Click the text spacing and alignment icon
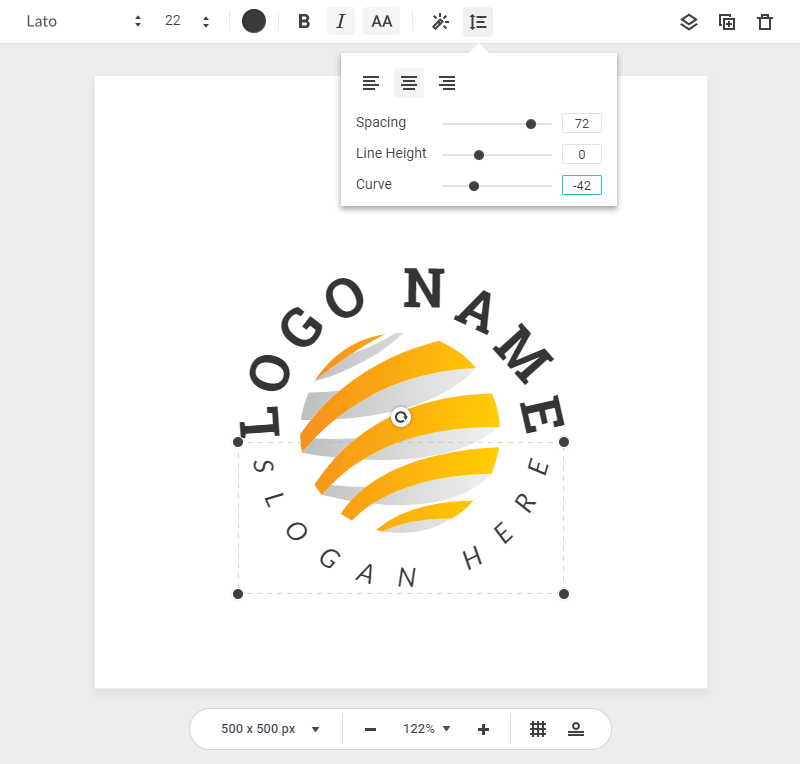The height and width of the screenshot is (764, 800). point(478,21)
